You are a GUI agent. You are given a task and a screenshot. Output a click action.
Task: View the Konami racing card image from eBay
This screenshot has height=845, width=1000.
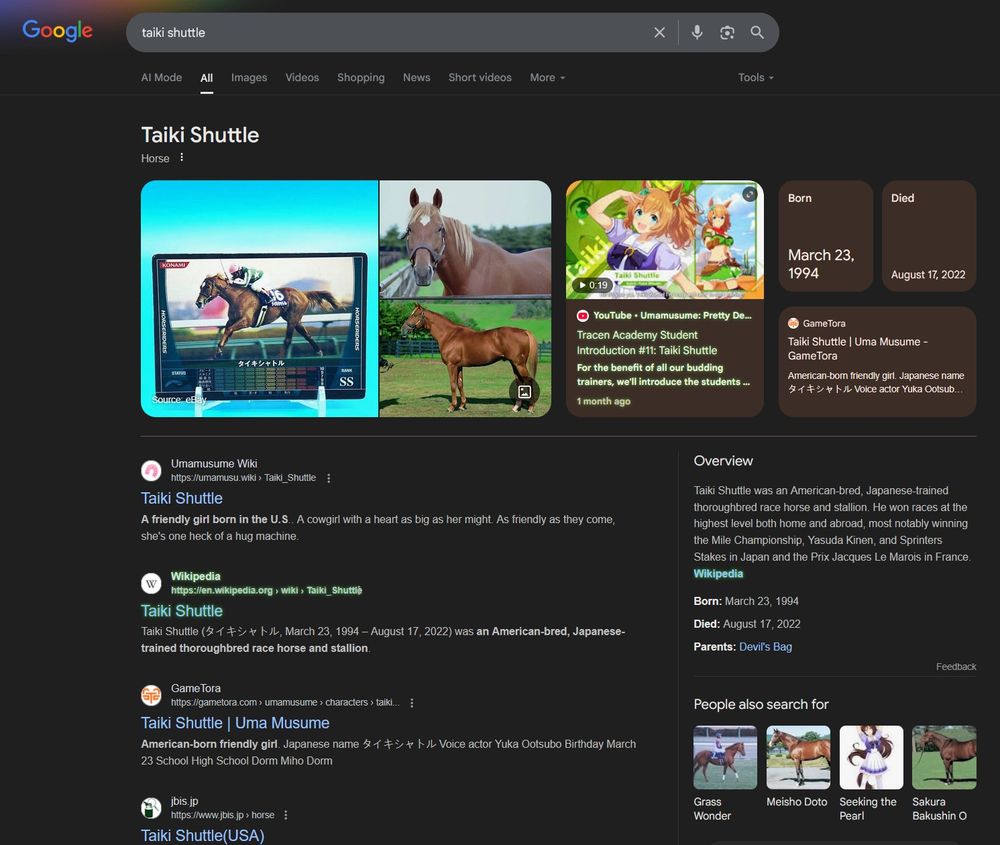tap(260, 298)
